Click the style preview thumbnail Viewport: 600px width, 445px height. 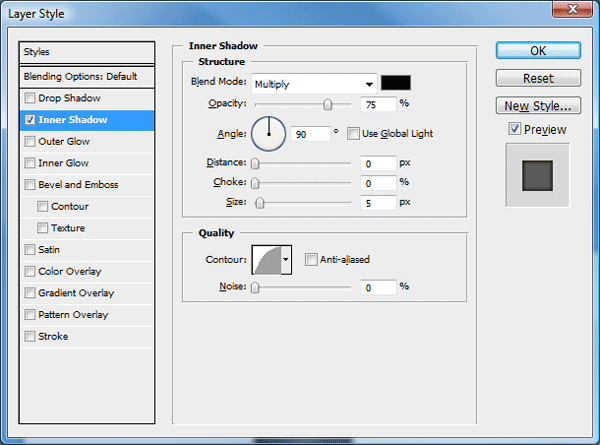pyautogui.click(x=538, y=176)
